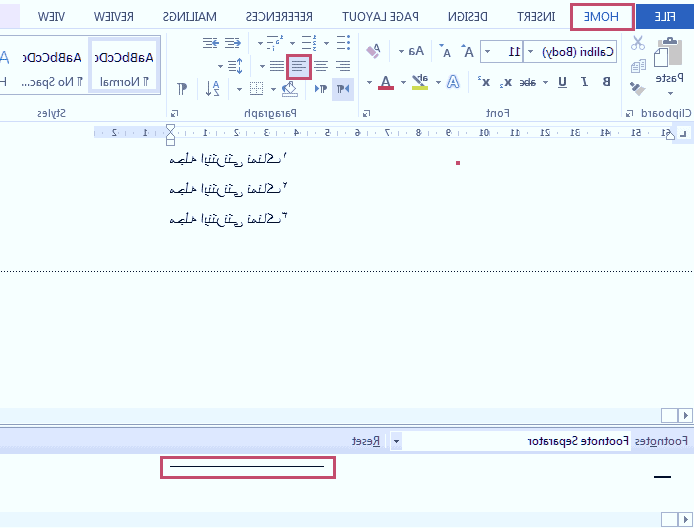Click the Cut scissors icon
This screenshot has height=528, width=694.
click(638, 43)
